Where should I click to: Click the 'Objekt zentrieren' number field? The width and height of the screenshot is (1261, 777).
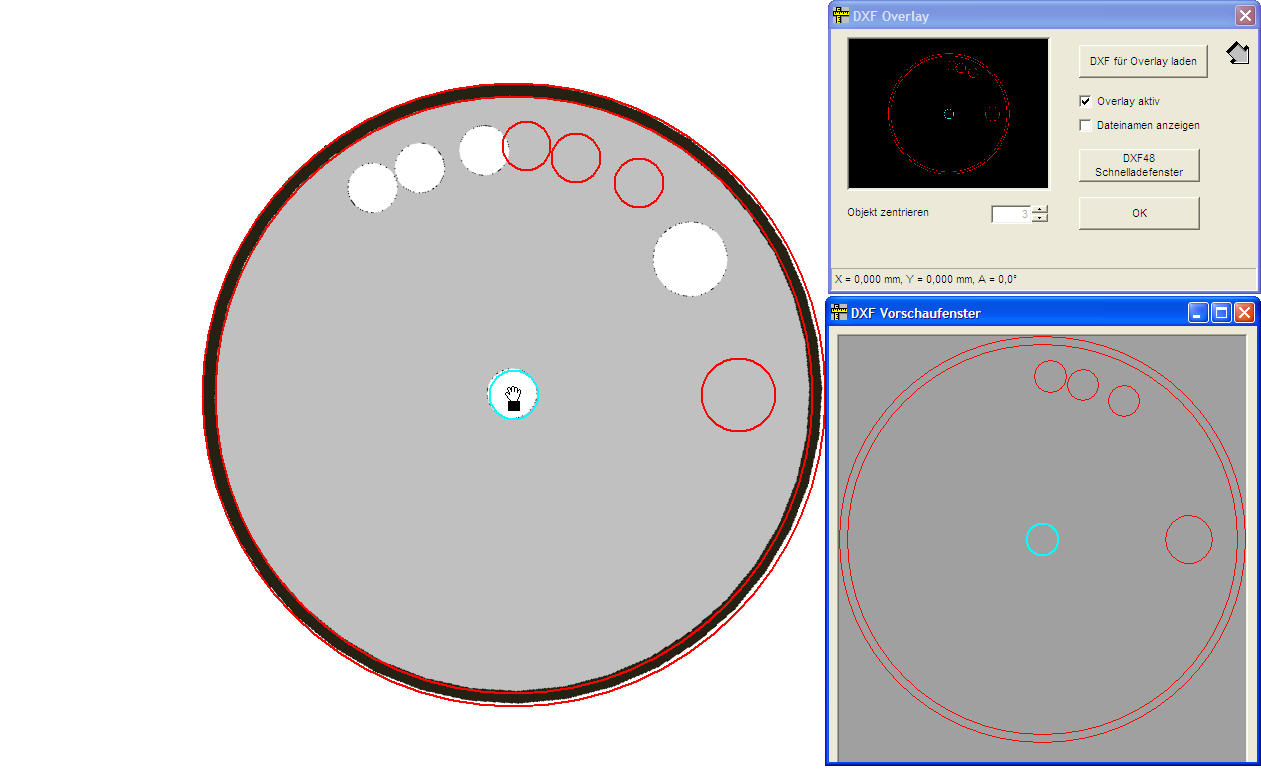1010,214
